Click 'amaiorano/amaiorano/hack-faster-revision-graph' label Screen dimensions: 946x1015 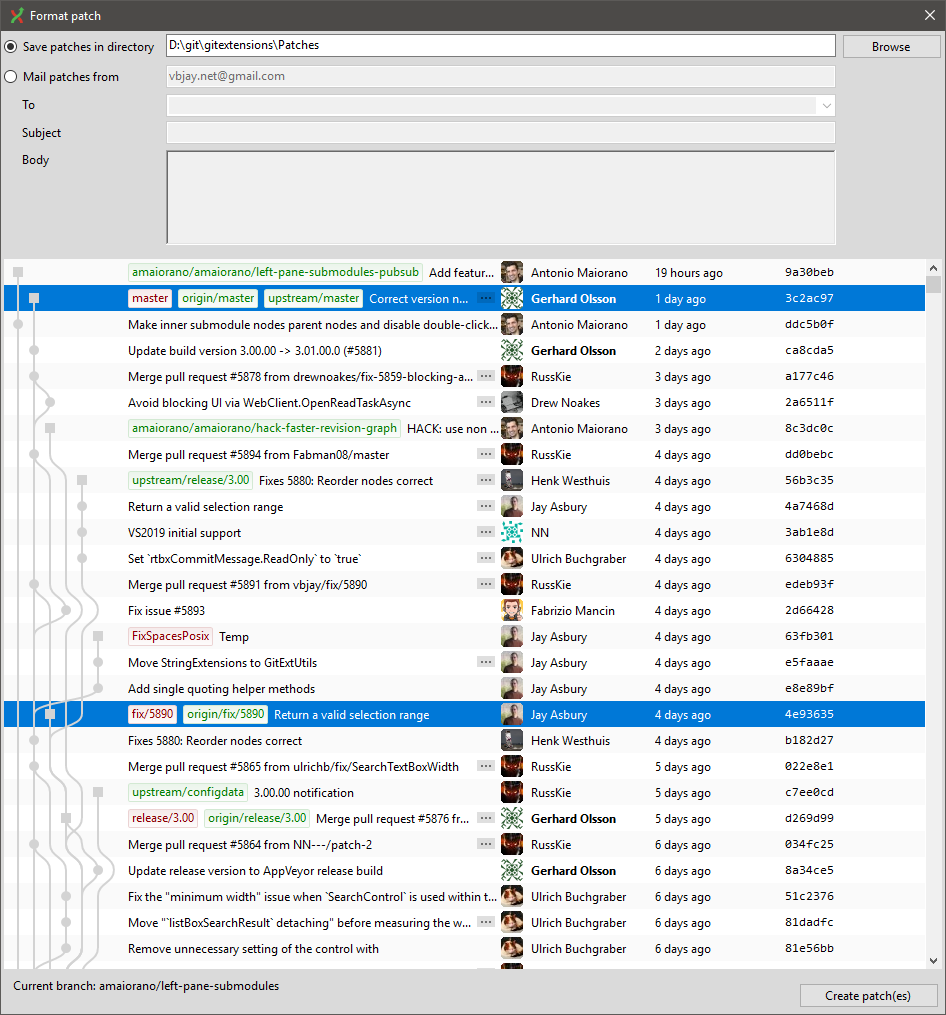point(264,429)
